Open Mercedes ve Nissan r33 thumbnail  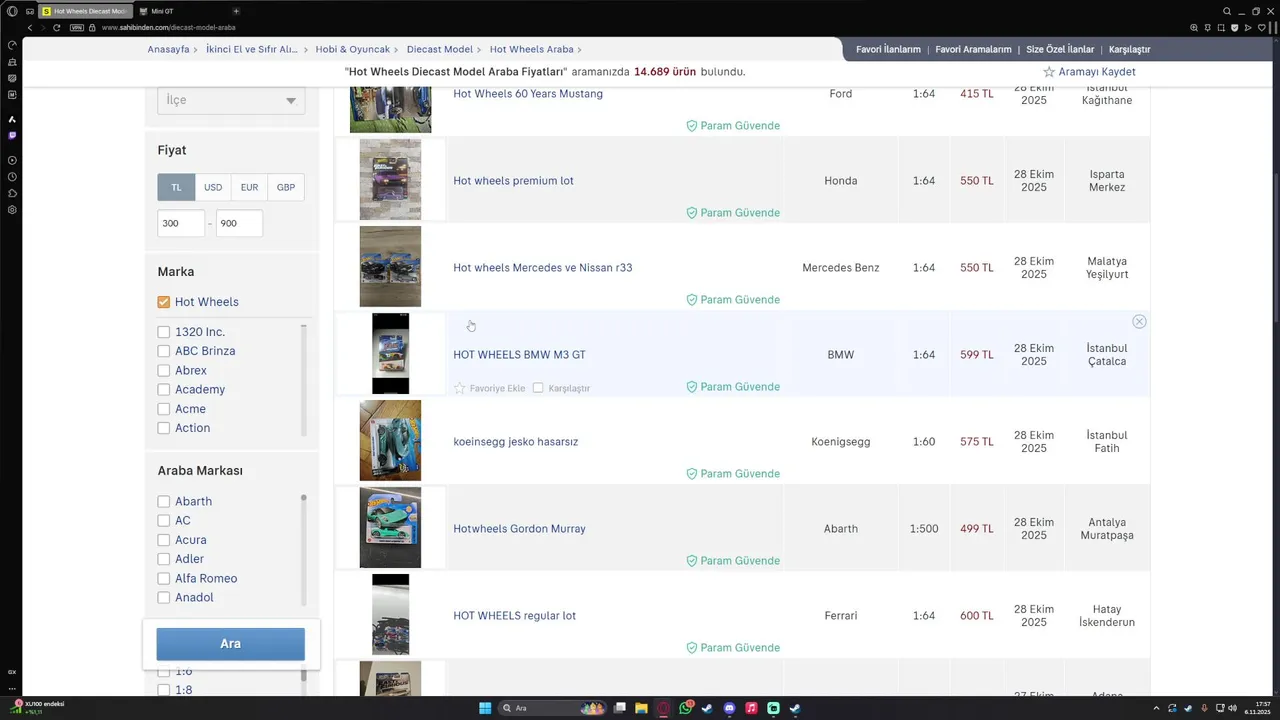click(390, 267)
